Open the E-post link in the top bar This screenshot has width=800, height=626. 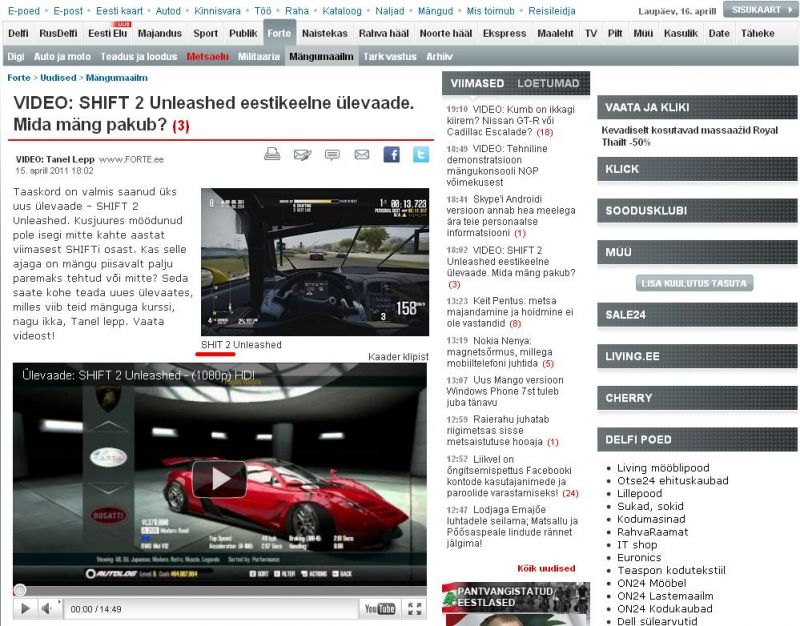68,11
